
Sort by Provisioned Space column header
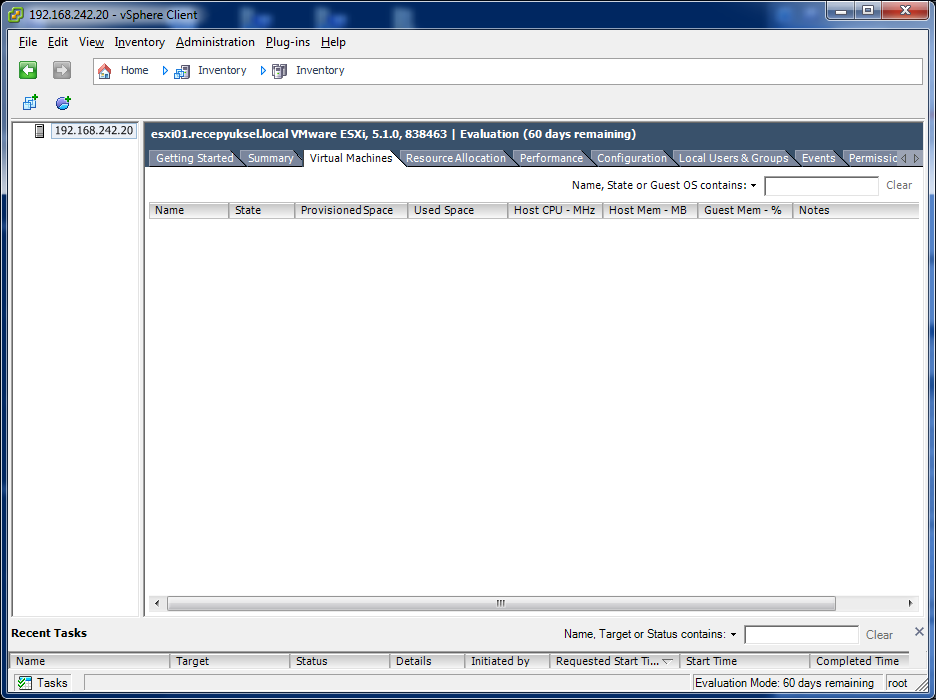click(351, 210)
